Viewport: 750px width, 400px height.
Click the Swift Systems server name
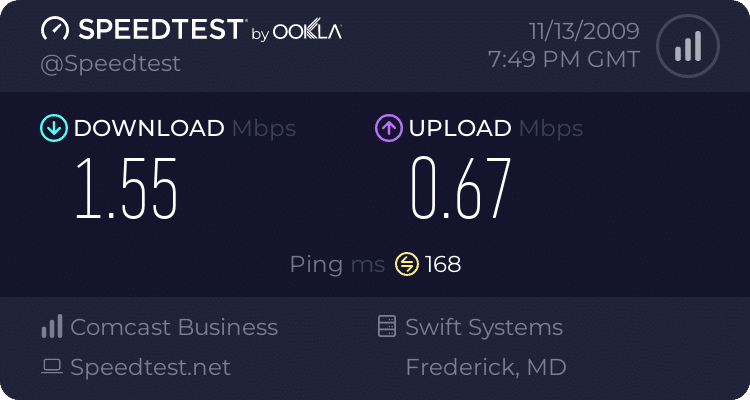[484, 327]
